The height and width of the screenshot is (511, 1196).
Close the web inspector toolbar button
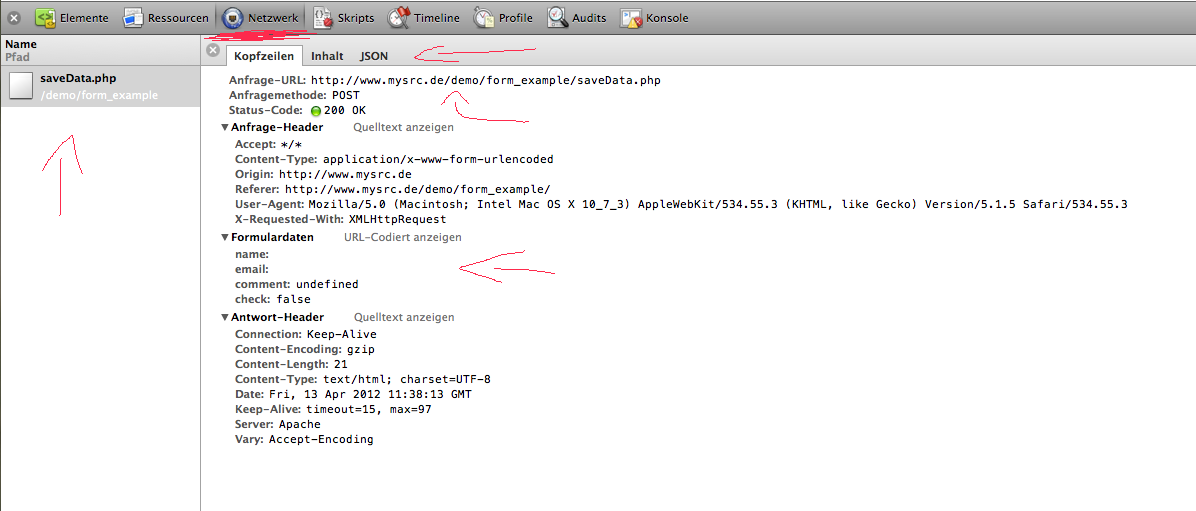(x=15, y=18)
